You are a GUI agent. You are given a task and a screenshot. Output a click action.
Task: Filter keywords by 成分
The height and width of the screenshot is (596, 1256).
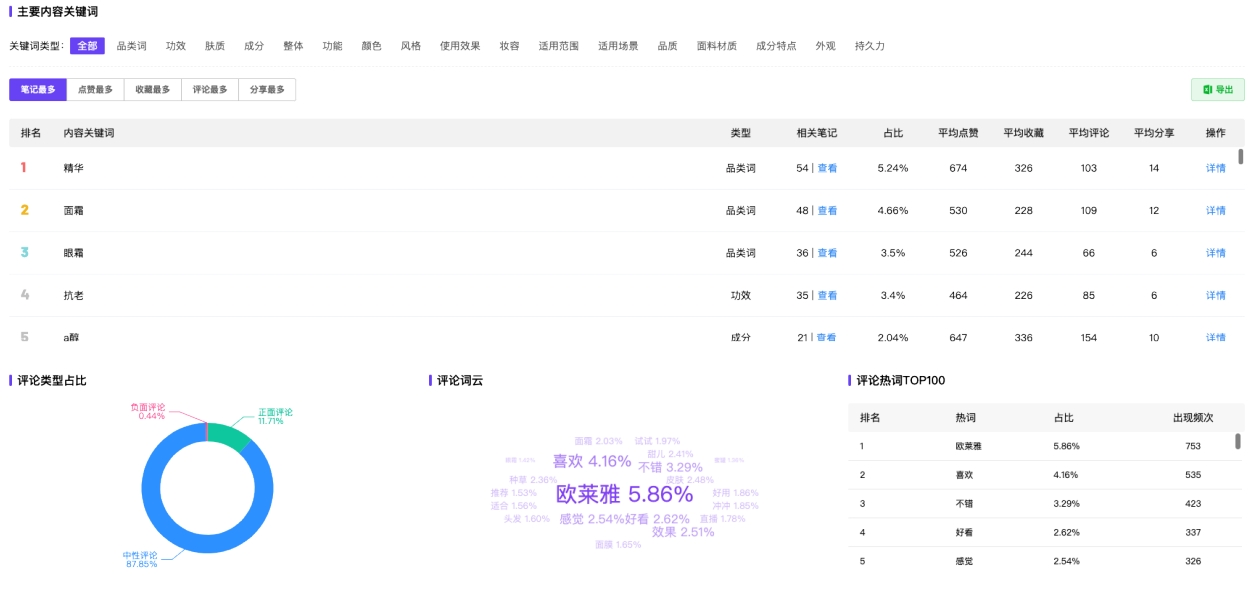pyautogui.click(x=254, y=46)
